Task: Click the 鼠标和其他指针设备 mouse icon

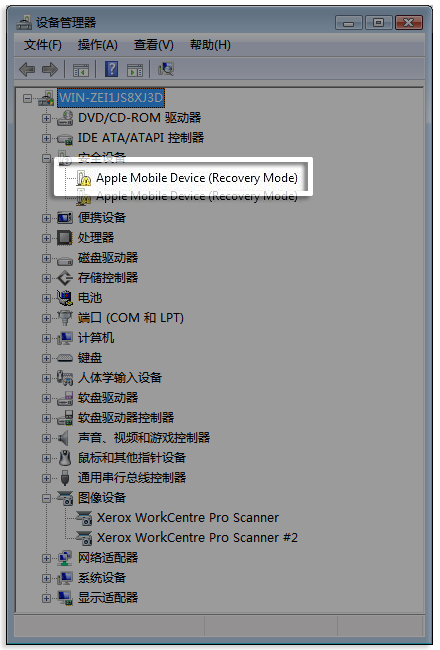Action: 65,458
